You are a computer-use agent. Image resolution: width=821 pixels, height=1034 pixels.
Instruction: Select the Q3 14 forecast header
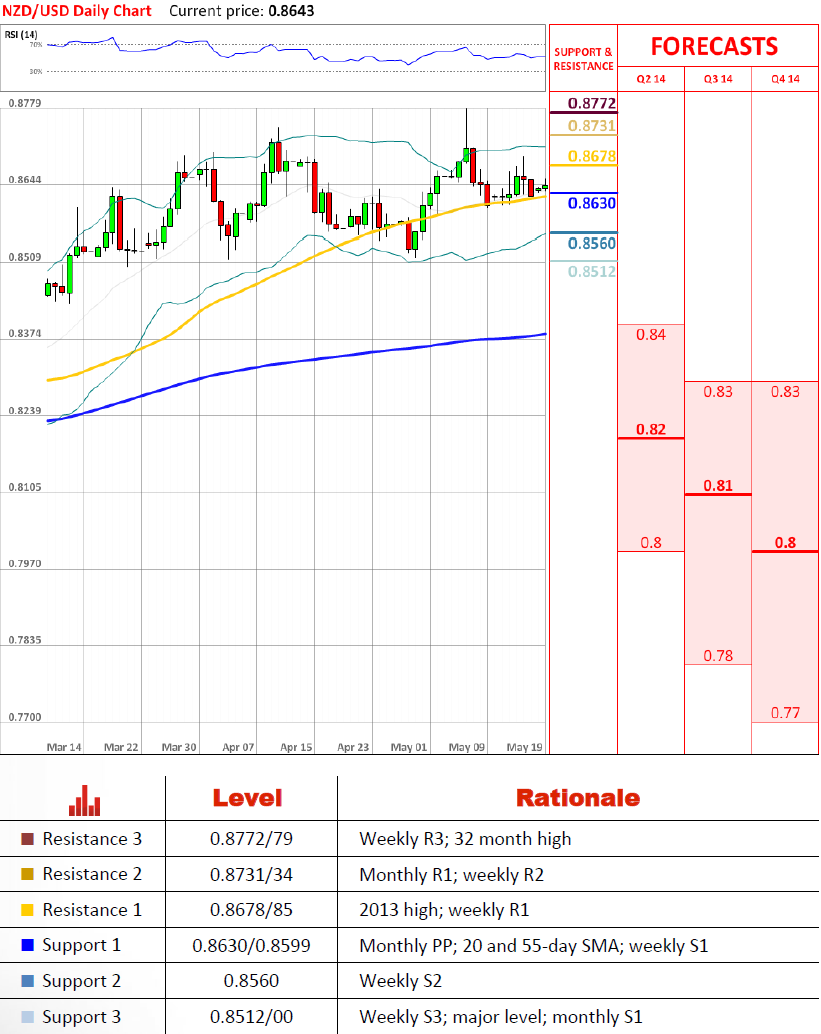click(718, 79)
